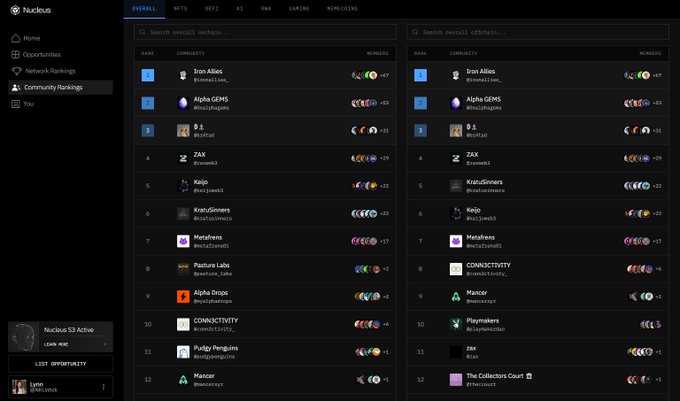
Task: Select Pasture Labs name text
Action: pos(211,265)
